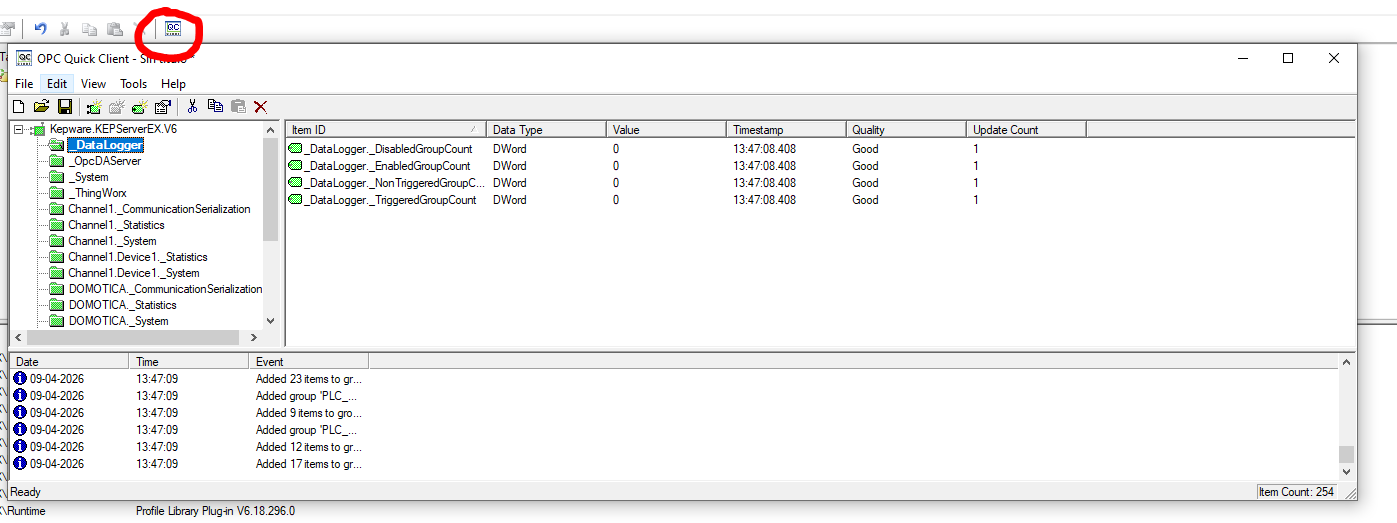Viewport: 1397px width, 523px height.
Task: Click the Copy icon in Quick Client toolbar
Action: pyautogui.click(x=215, y=106)
